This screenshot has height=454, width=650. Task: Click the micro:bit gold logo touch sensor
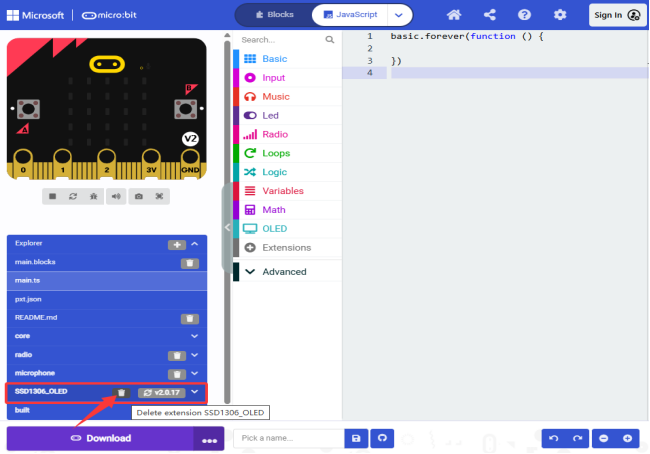107,64
